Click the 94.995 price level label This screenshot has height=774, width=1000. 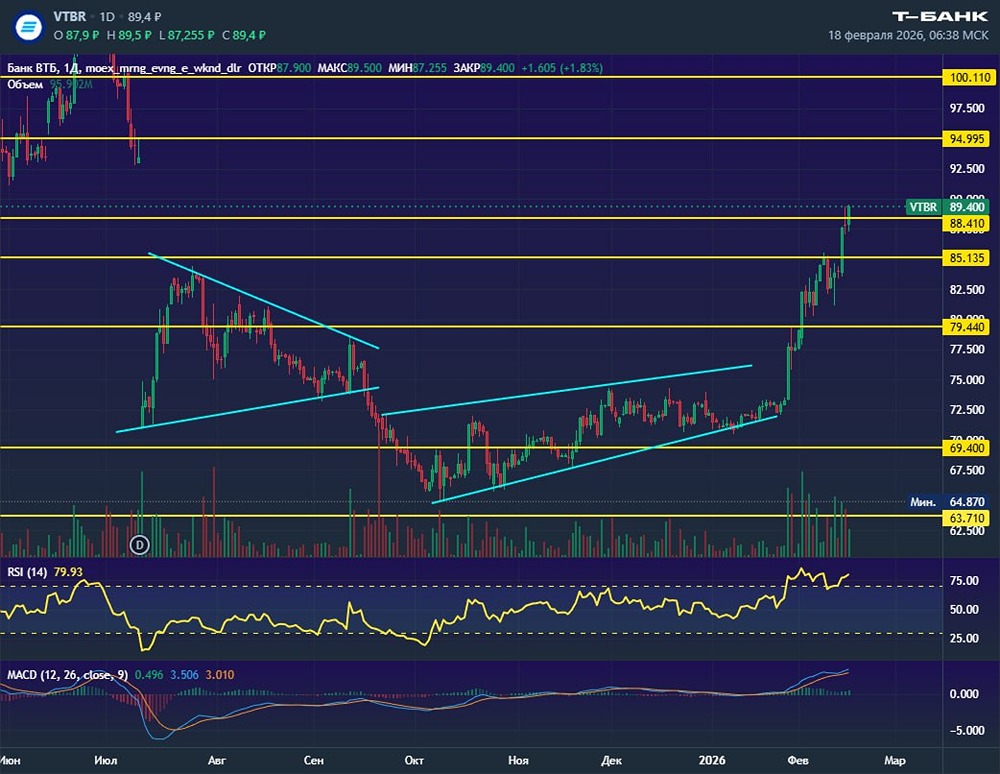(x=967, y=138)
